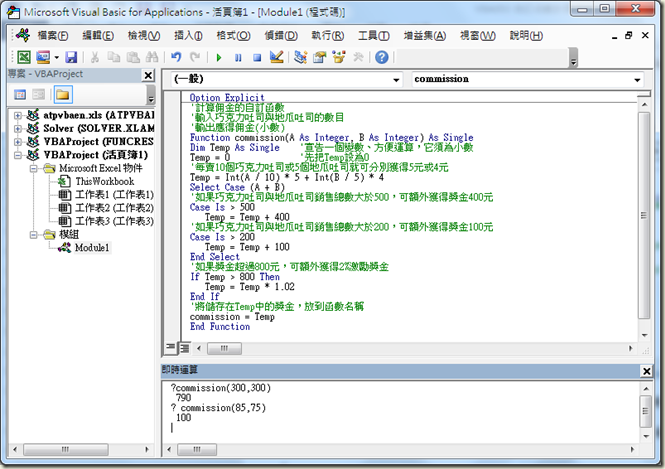This screenshot has height=469, width=665.
Task: Click the Redo toolbar icon
Action: click(x=195, y=57)
